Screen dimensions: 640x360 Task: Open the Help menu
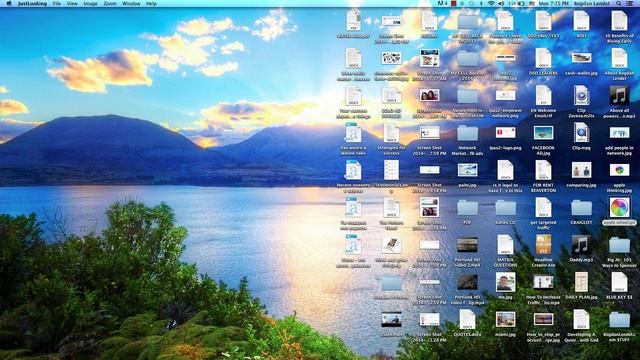151,3
